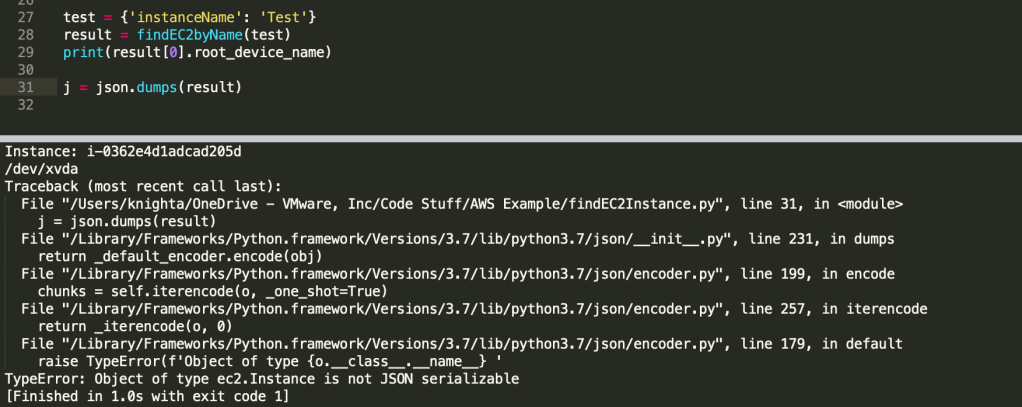Screen dimensions: 1022x407
Task: Click the Instance ID output line
Action: click(124, 151)
